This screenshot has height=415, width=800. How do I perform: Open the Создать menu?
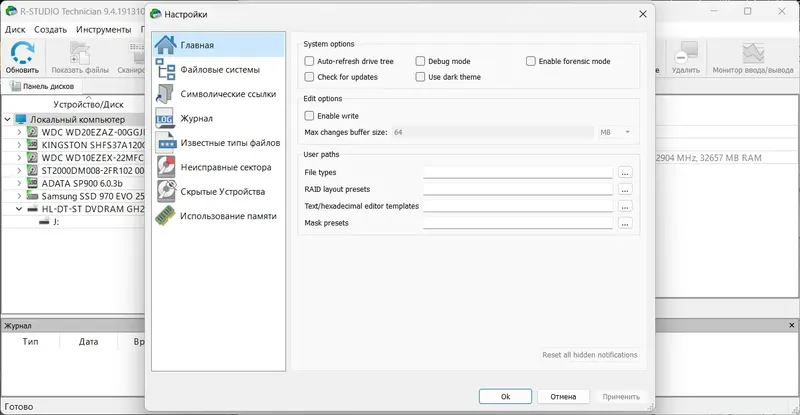[50, 29]
